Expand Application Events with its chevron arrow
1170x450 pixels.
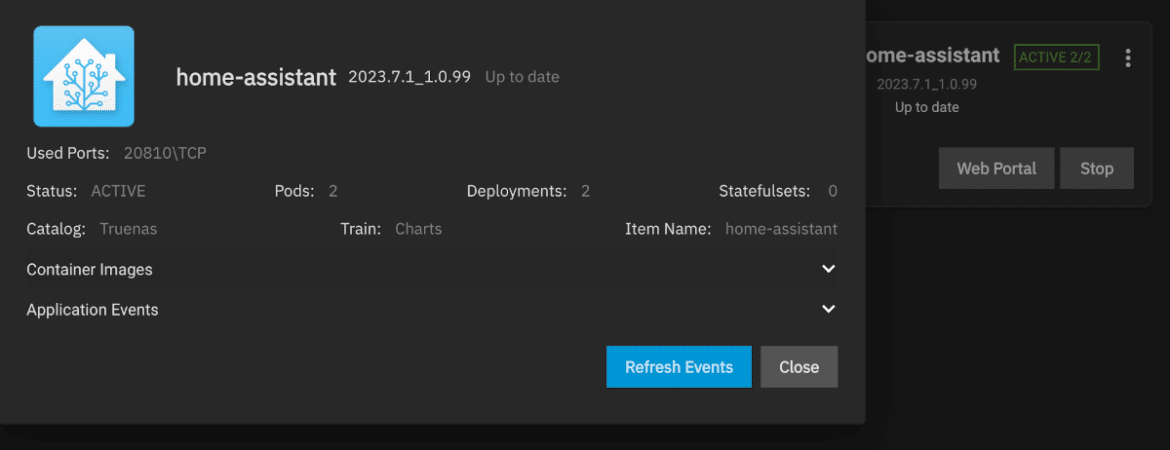coord(828,309)
